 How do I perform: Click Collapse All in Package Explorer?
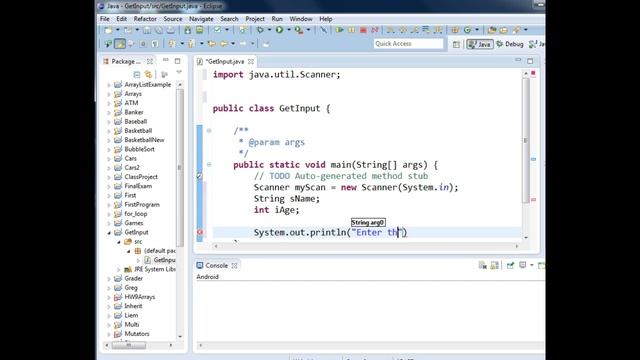click(137, 74)
